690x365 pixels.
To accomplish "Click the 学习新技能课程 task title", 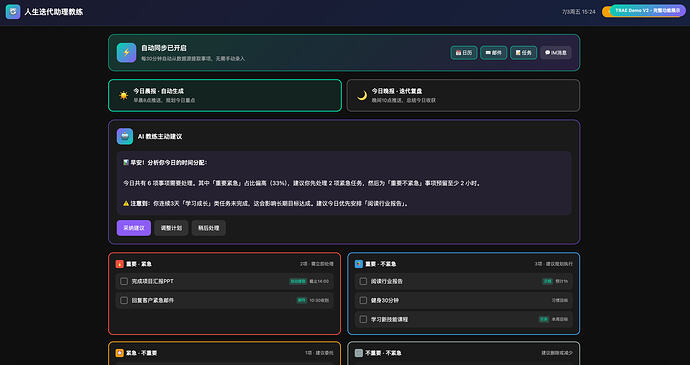I will [x=389, y=319].
